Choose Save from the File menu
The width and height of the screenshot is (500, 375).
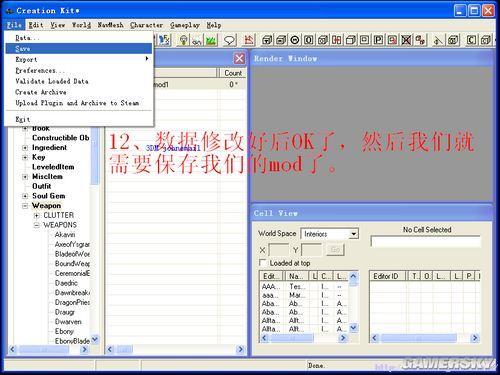[79, 49]
